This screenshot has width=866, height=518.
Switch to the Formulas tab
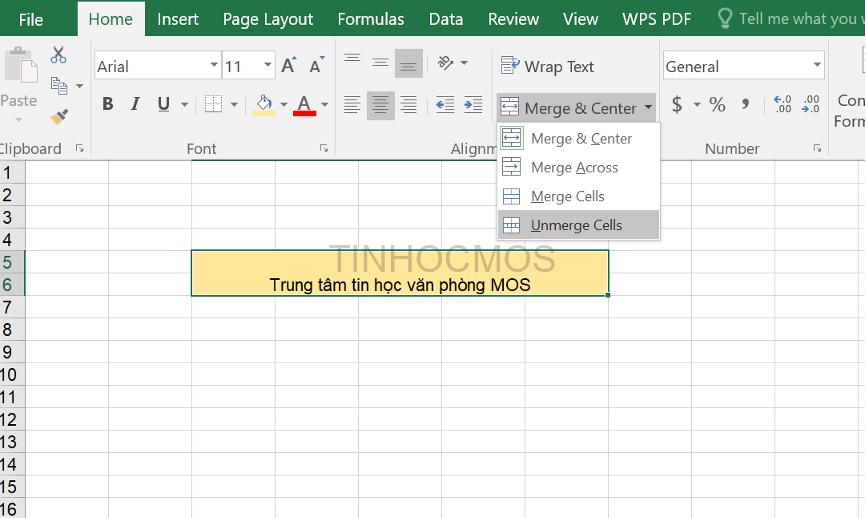[371, 19]
